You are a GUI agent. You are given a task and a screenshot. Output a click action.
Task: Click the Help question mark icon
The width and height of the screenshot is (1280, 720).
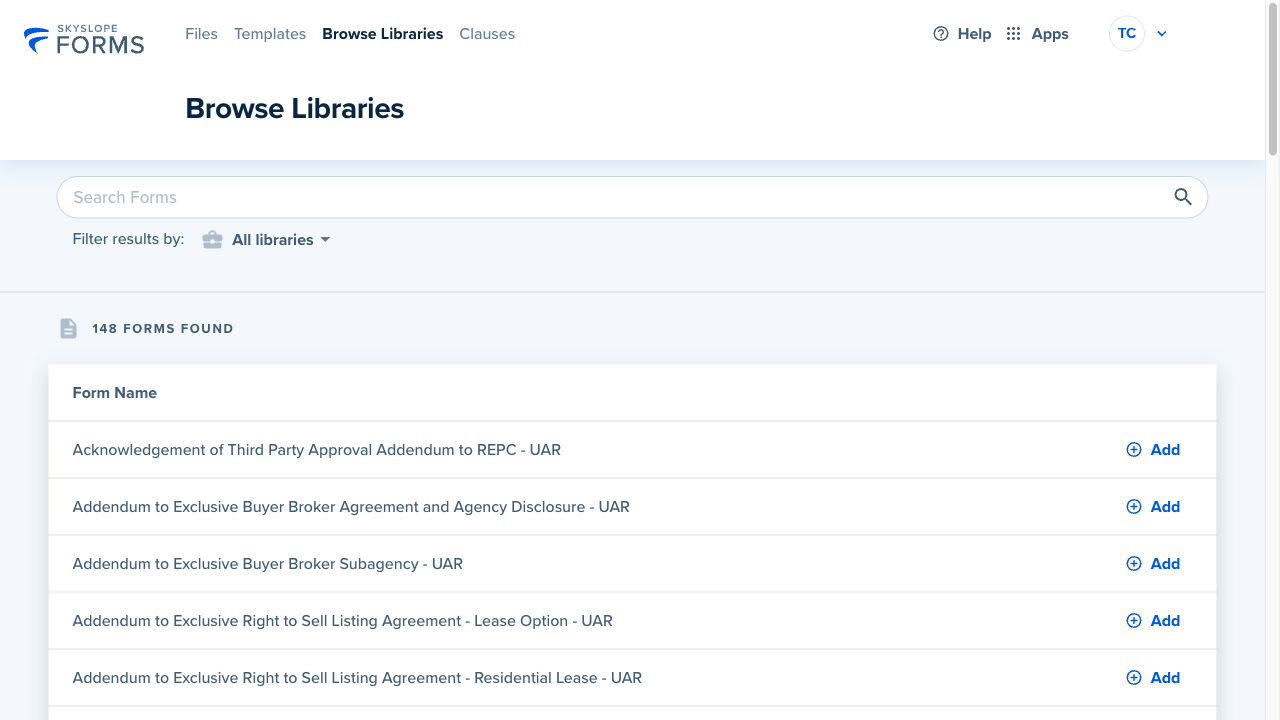coord(940,34)
